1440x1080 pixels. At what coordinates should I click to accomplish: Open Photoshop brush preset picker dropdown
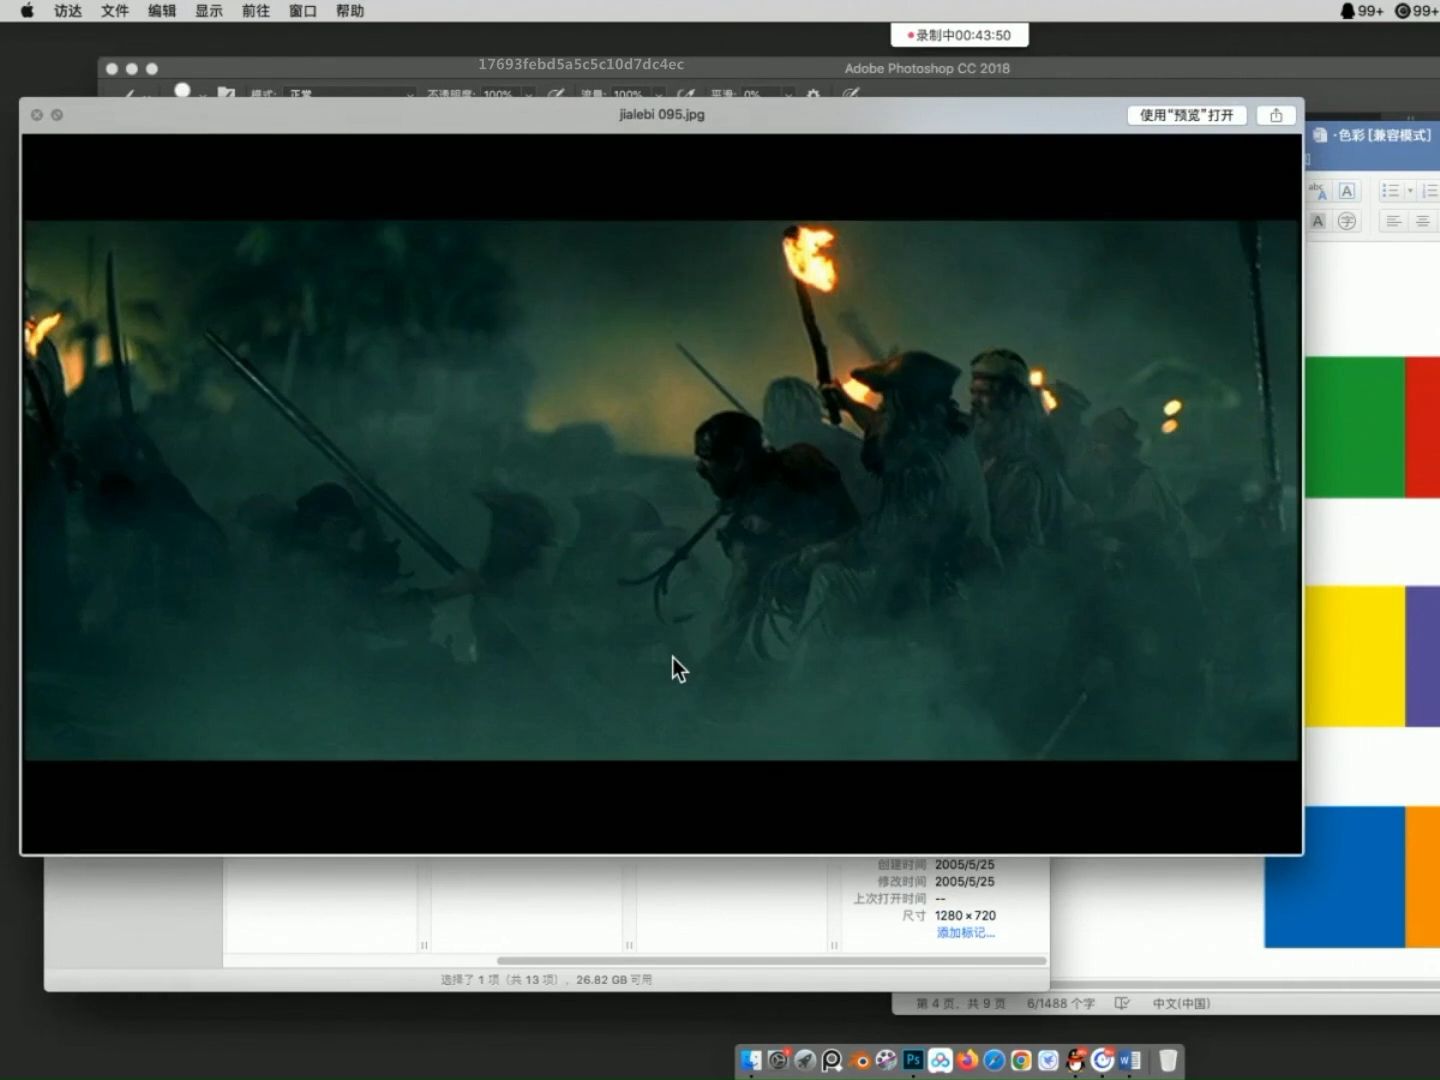click(202, 93)
